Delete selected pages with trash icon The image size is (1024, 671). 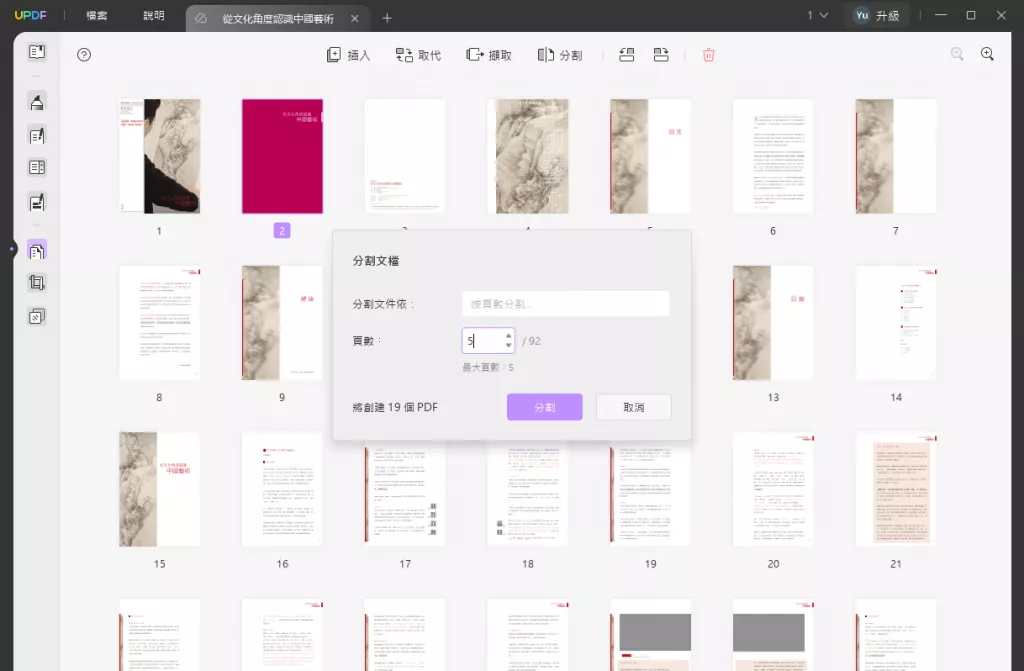point(709,55)
